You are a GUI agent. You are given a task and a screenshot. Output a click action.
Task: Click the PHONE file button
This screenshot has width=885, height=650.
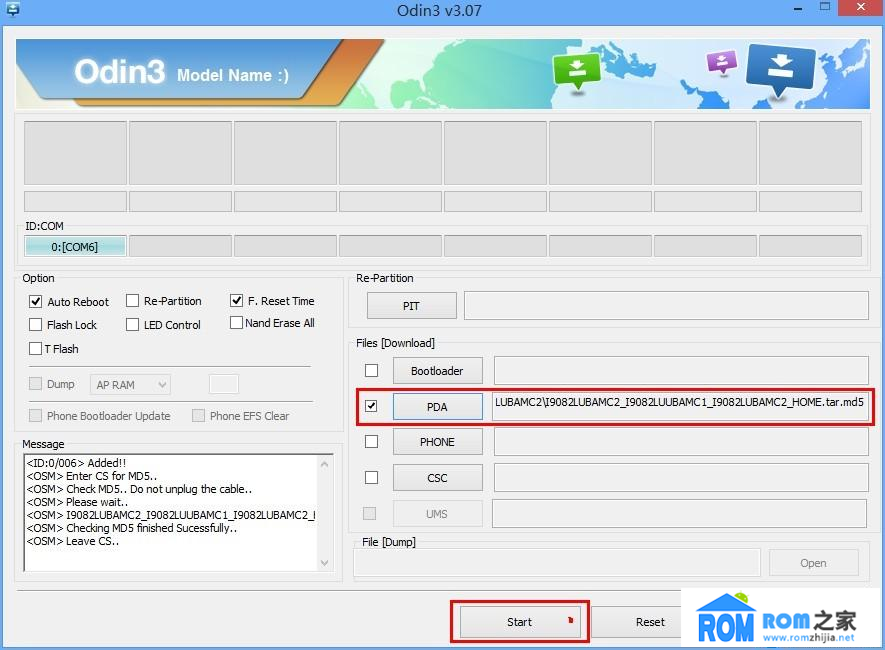(437, 442)
